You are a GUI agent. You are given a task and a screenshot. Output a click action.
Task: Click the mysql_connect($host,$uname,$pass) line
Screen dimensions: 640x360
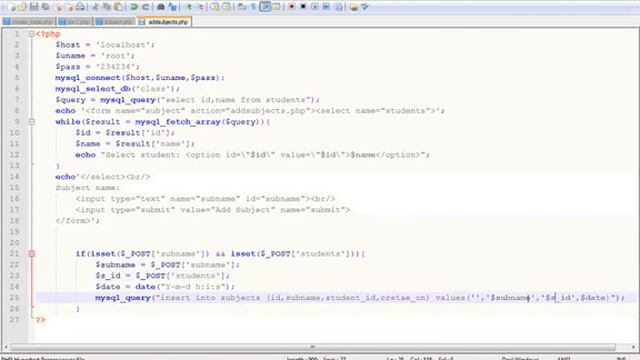click(140, 78)
